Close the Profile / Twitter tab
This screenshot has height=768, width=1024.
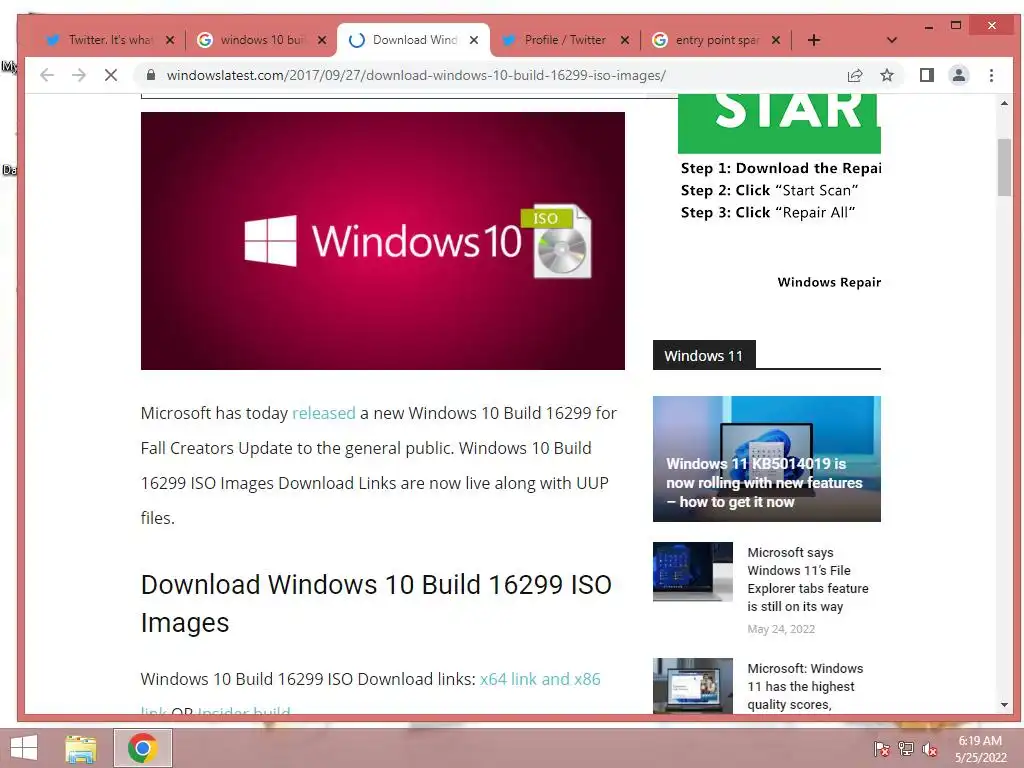[x=625, y=40]
